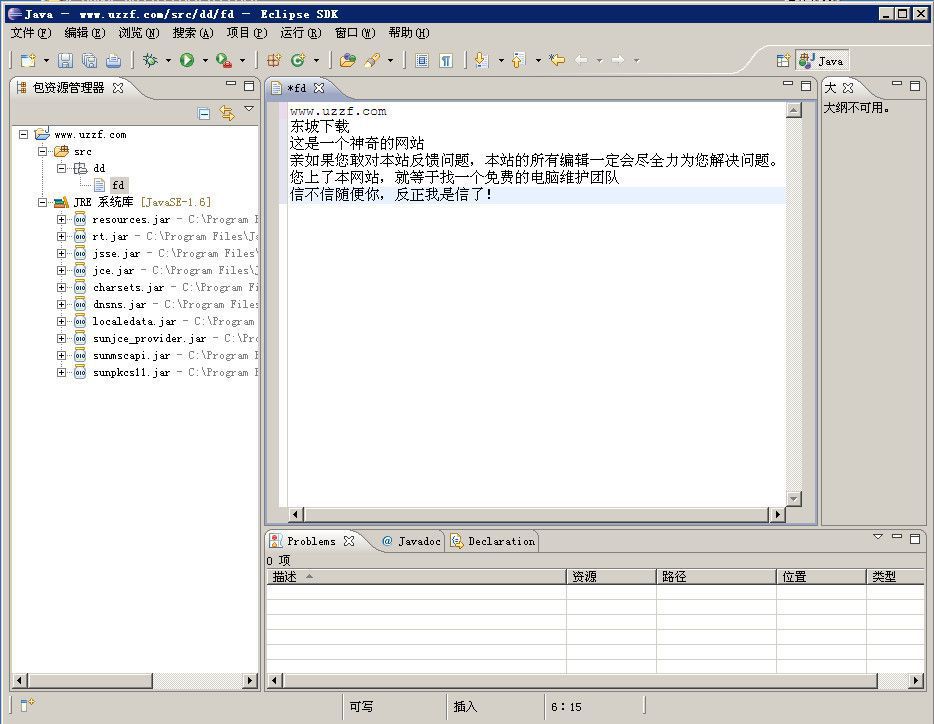
Task: Maximize the editor area
Action: tap(806, 86)
